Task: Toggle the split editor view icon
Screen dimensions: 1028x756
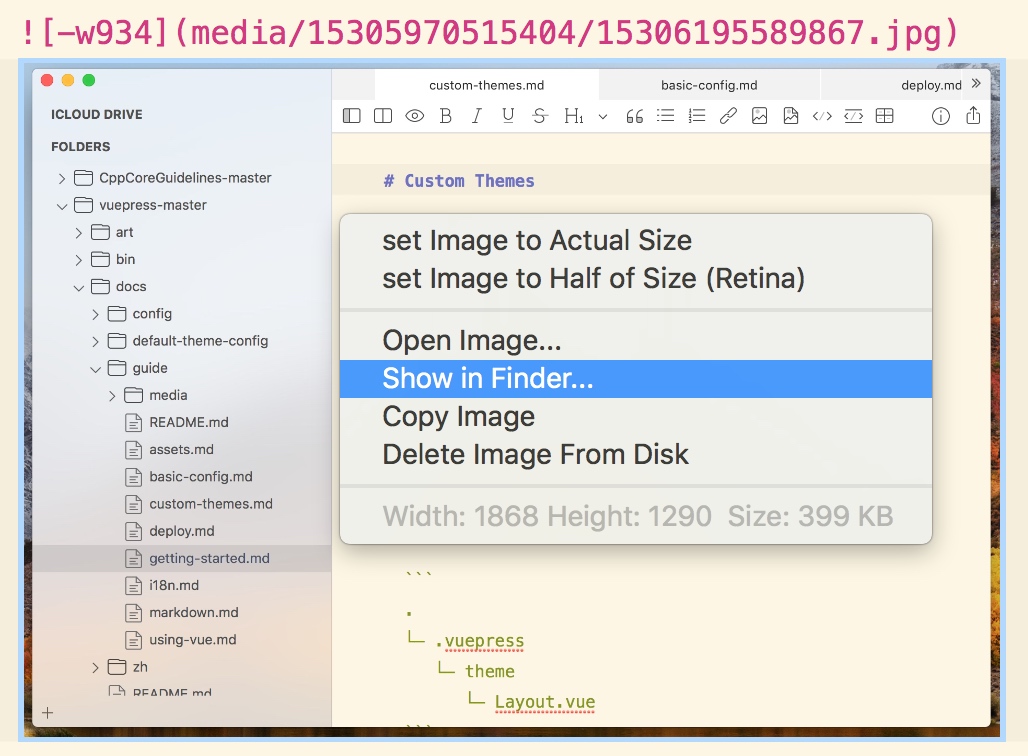Action: coord(383,116)
